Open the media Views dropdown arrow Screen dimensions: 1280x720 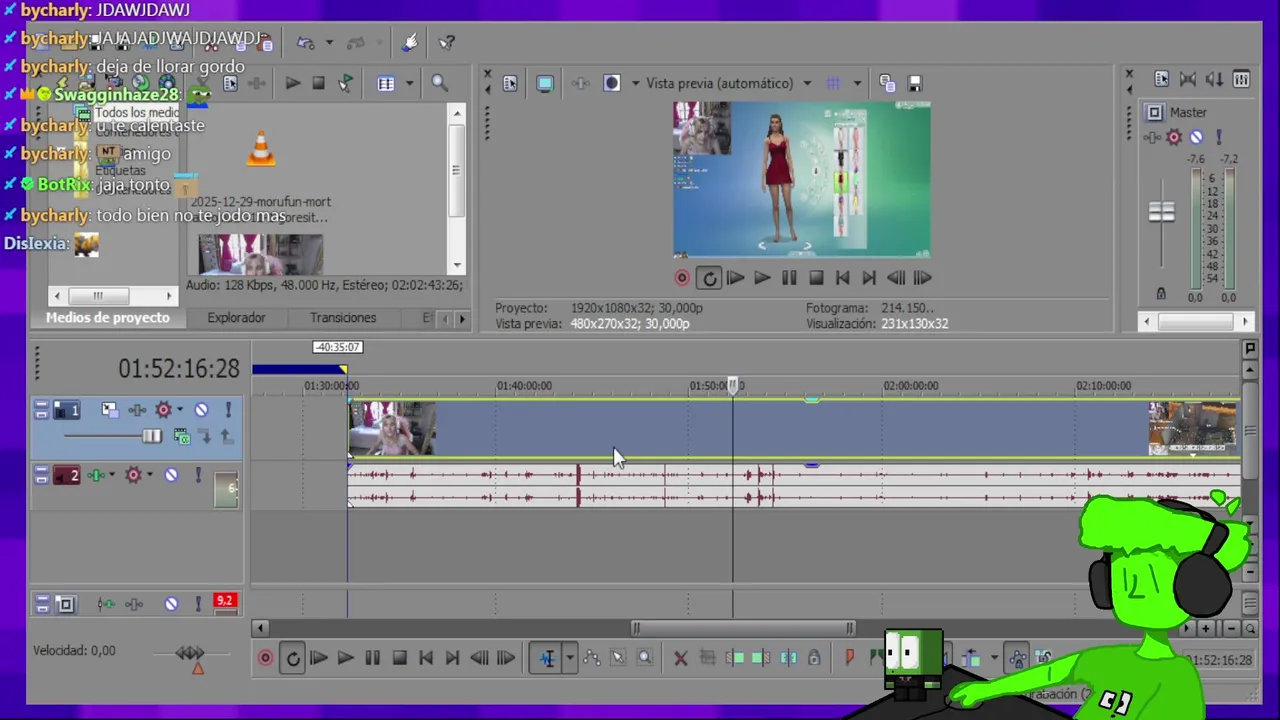409,84
